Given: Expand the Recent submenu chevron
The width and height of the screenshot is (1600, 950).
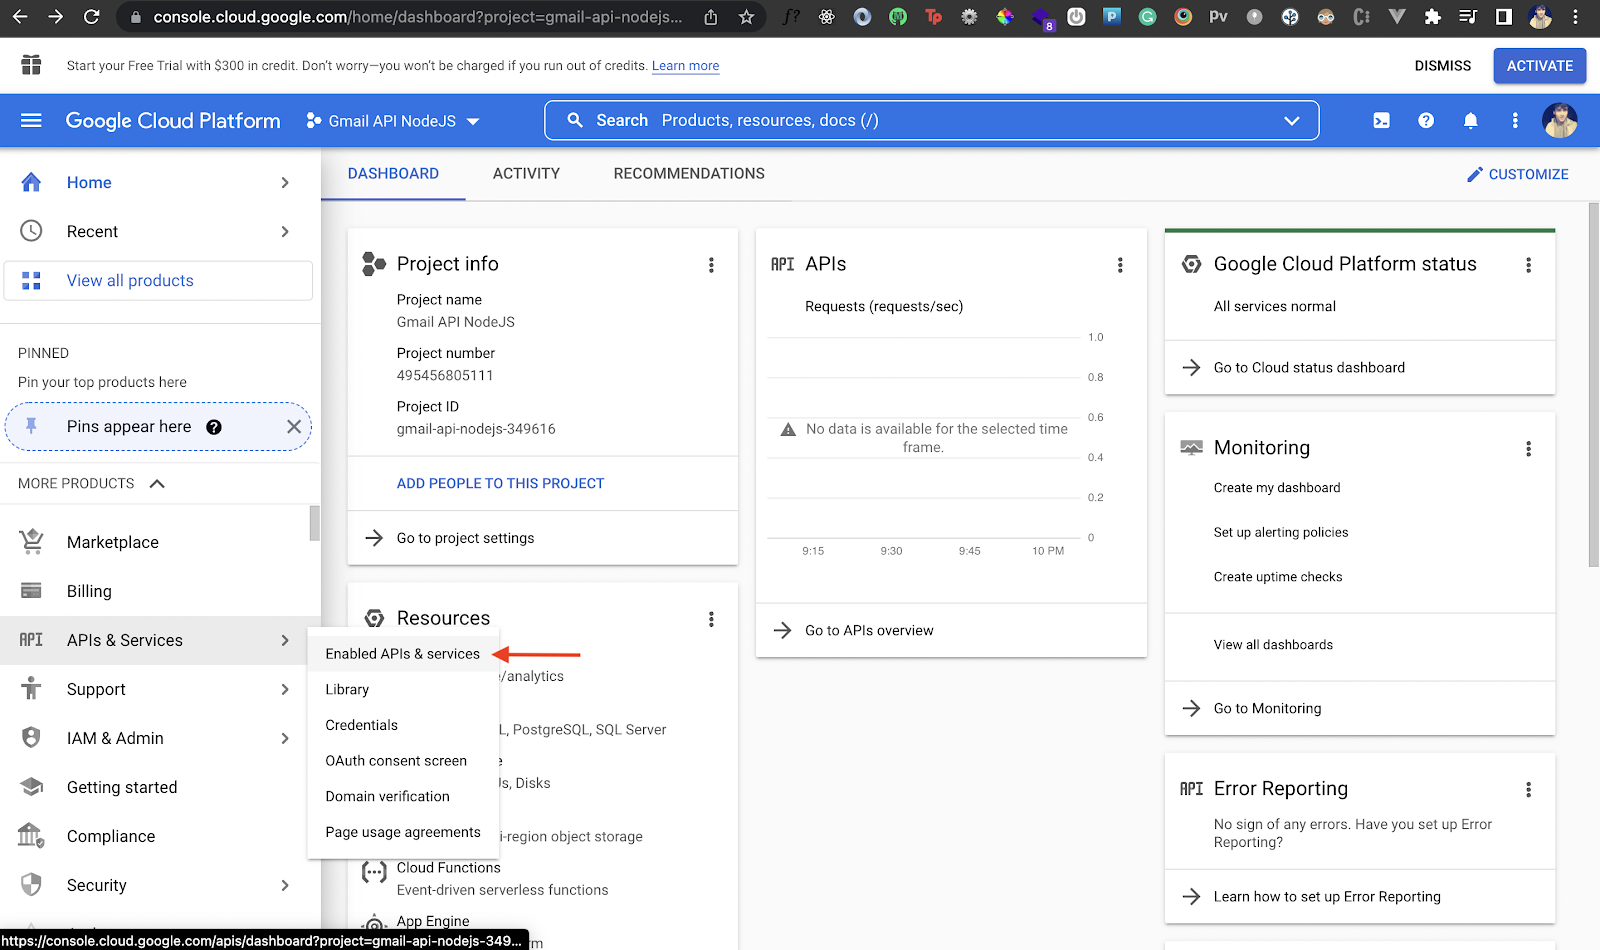Looking at the screenshot, I should 285,231.
